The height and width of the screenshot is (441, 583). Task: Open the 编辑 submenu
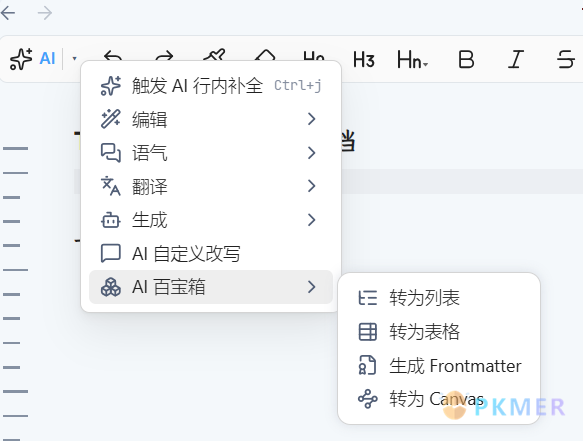[211, 119]
